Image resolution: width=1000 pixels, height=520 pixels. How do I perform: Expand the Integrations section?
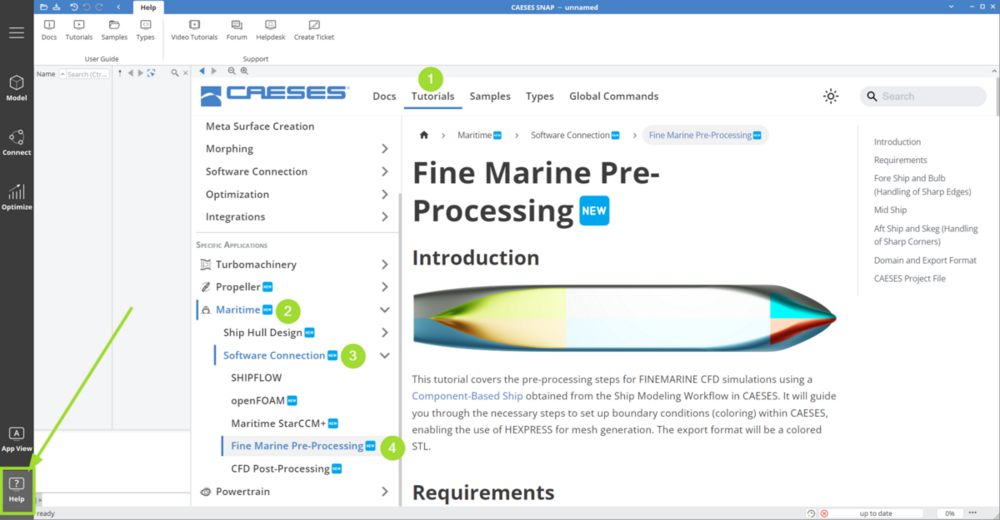point(385,217)
